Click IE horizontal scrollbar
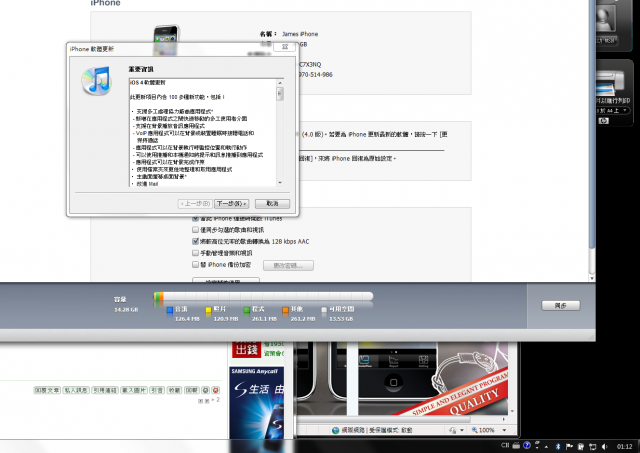 click(384, 419)
